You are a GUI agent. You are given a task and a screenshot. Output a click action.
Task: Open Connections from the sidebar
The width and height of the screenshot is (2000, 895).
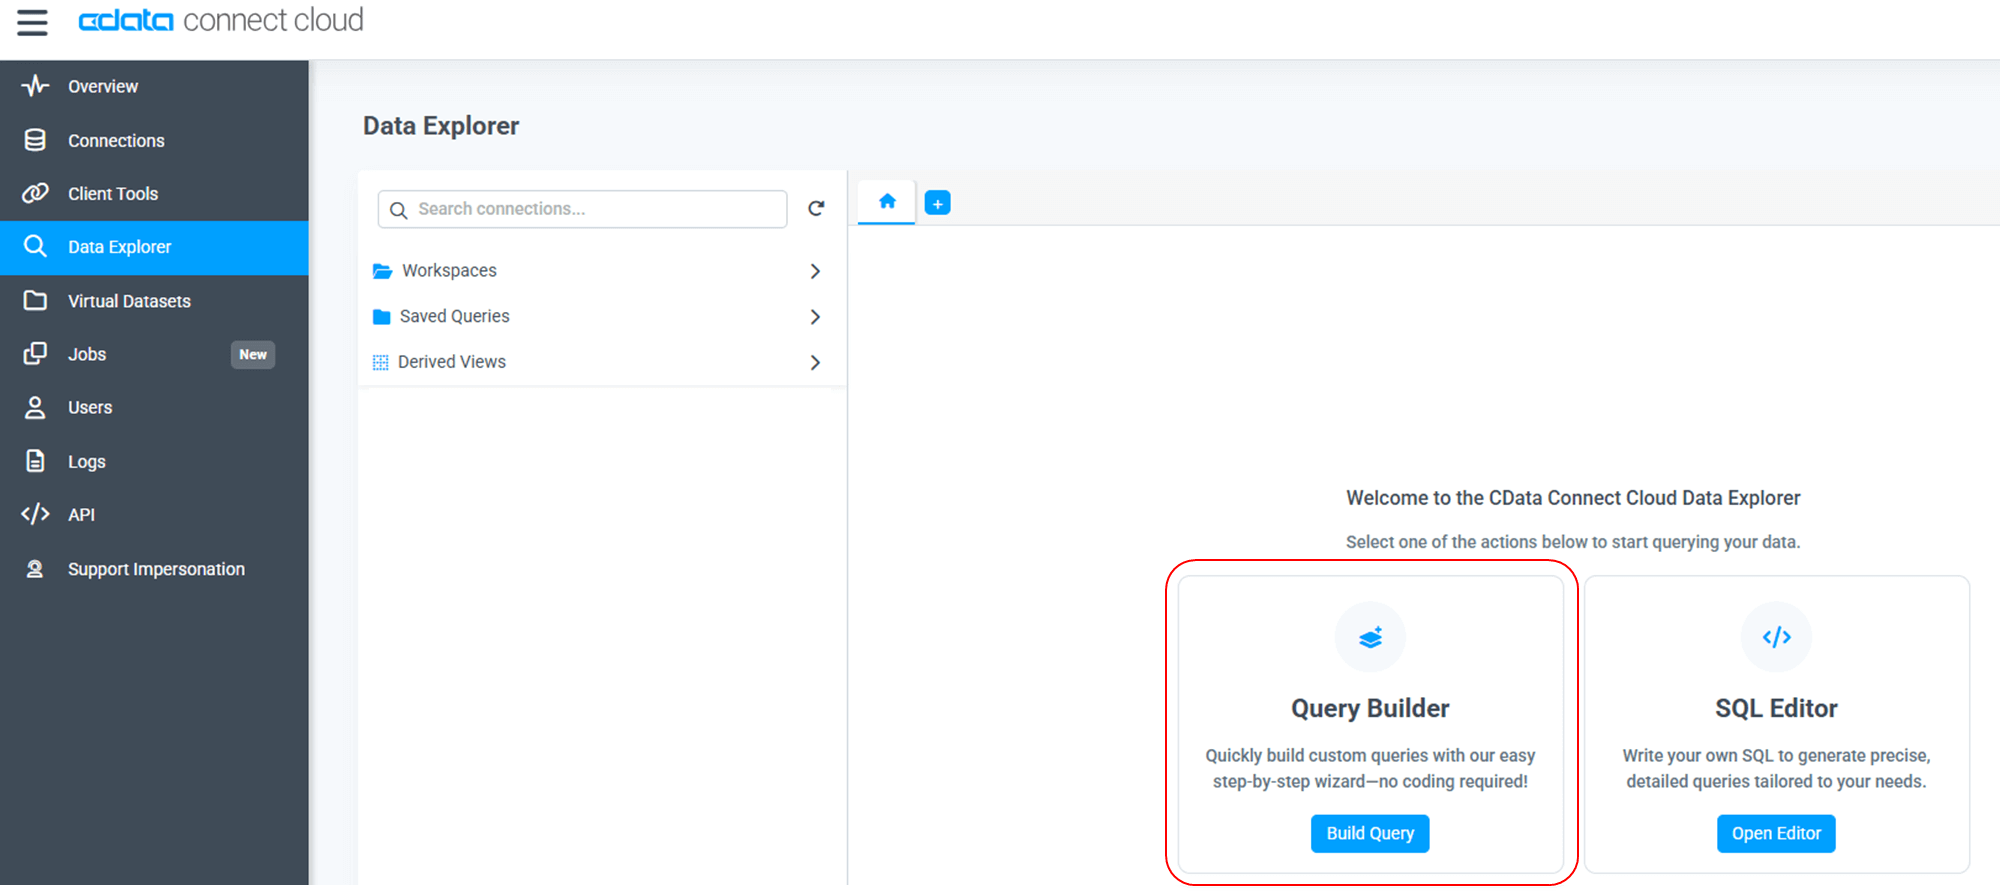coord(154,140)
